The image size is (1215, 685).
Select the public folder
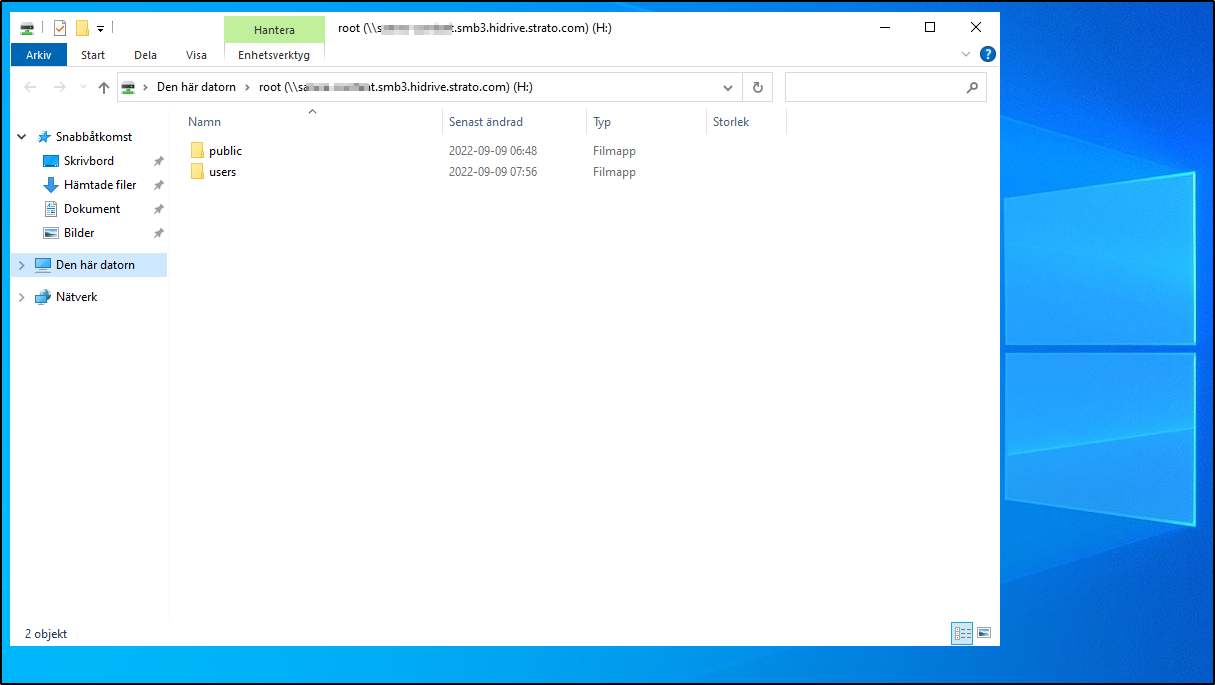coord(225,151)
